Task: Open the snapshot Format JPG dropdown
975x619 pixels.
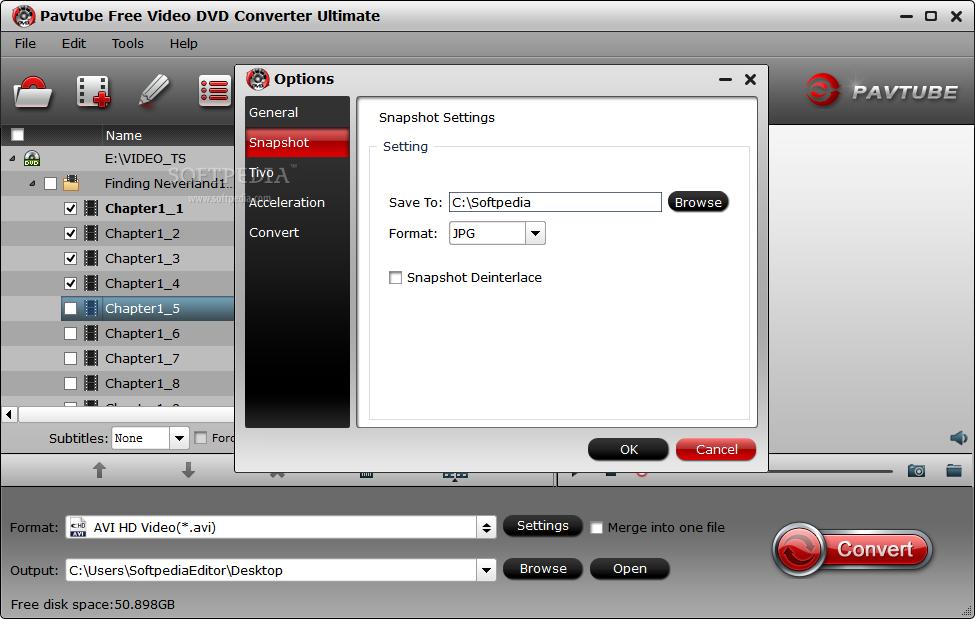Action: click(x=535, y=233)
